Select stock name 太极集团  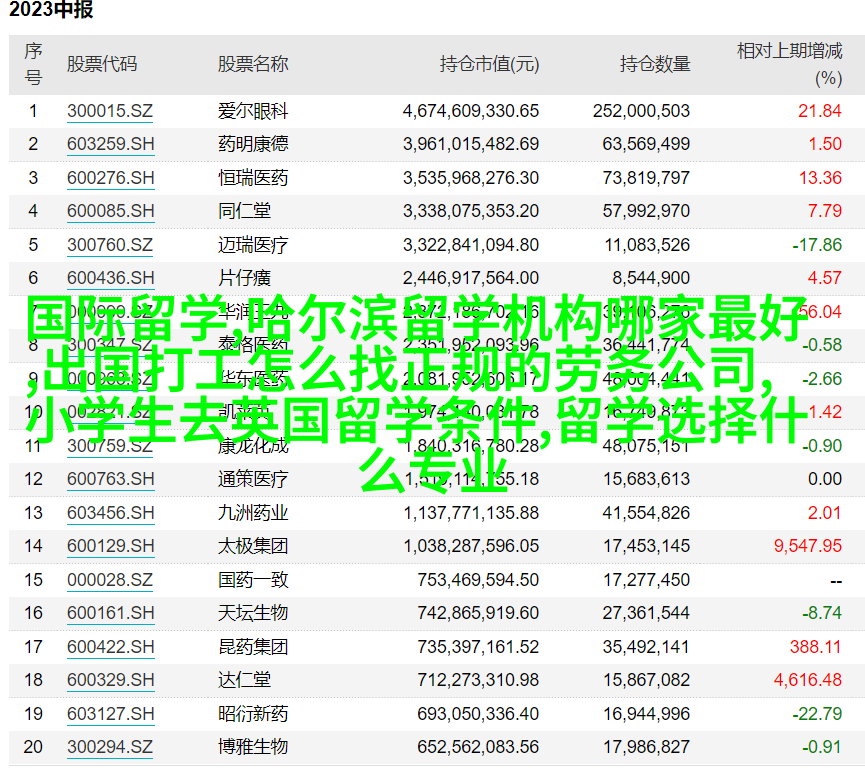pos(253,546)
